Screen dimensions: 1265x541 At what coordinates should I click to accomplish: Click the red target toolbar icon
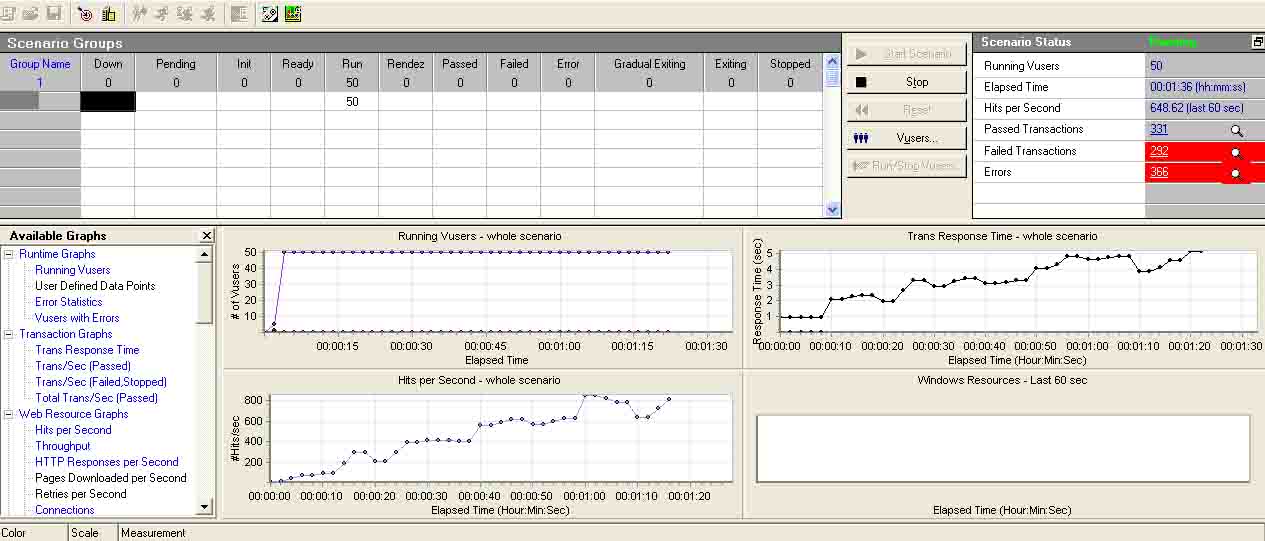(x=85, y=14)
